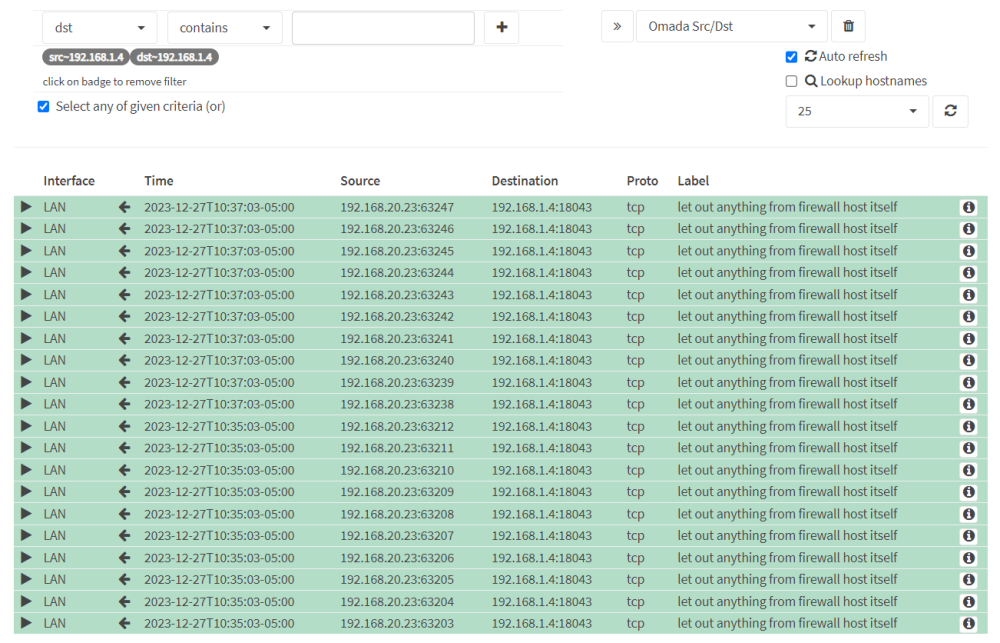Click the Time column header

159,181
